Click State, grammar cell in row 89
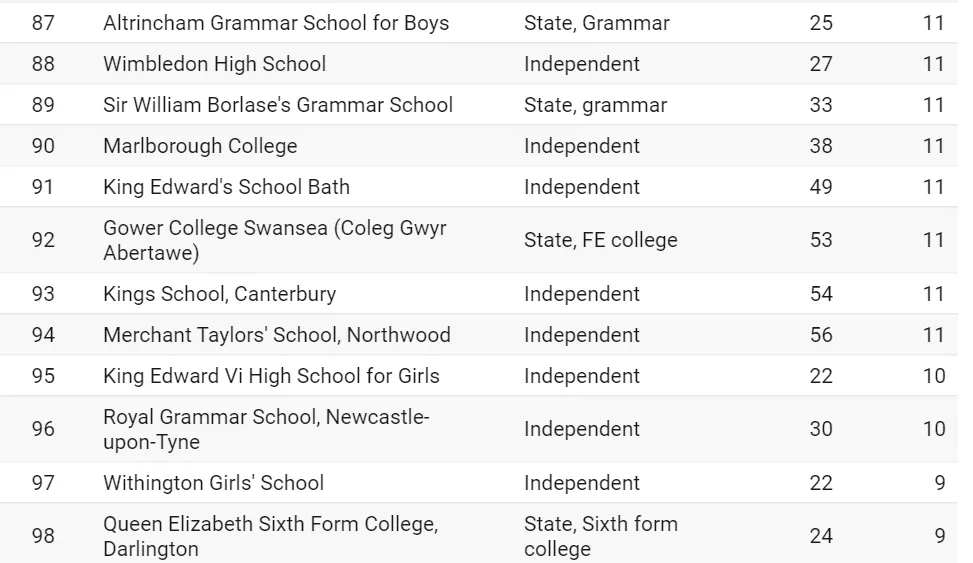 (595, 105)
